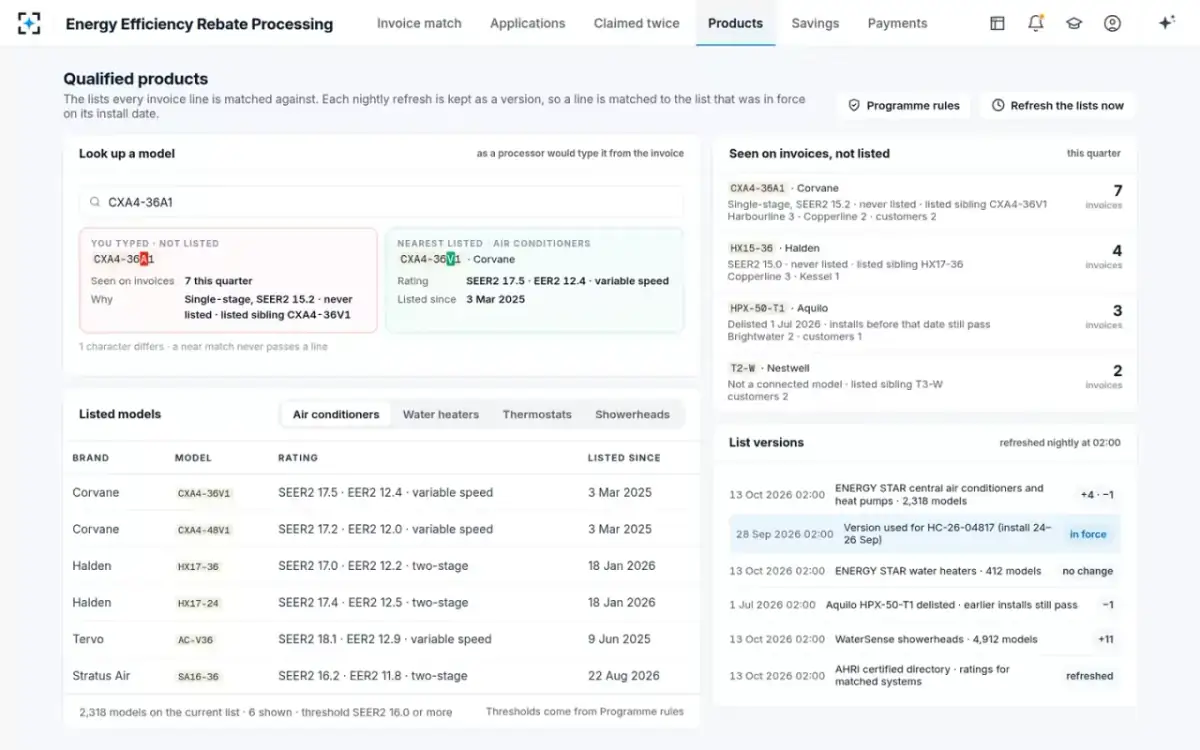Click Programme rules shield button
1200x750 pixels.
pyautogui.click(x=904, y=105)
